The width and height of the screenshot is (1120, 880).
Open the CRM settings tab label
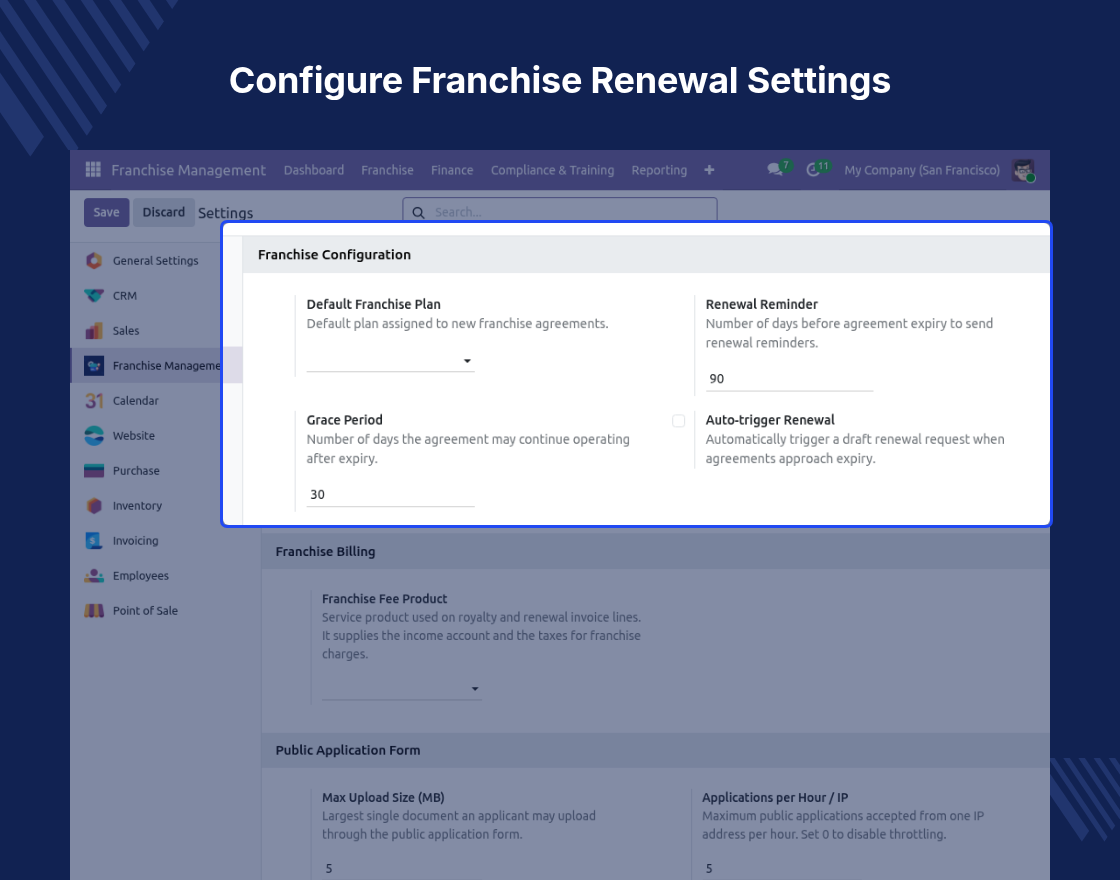124,296
